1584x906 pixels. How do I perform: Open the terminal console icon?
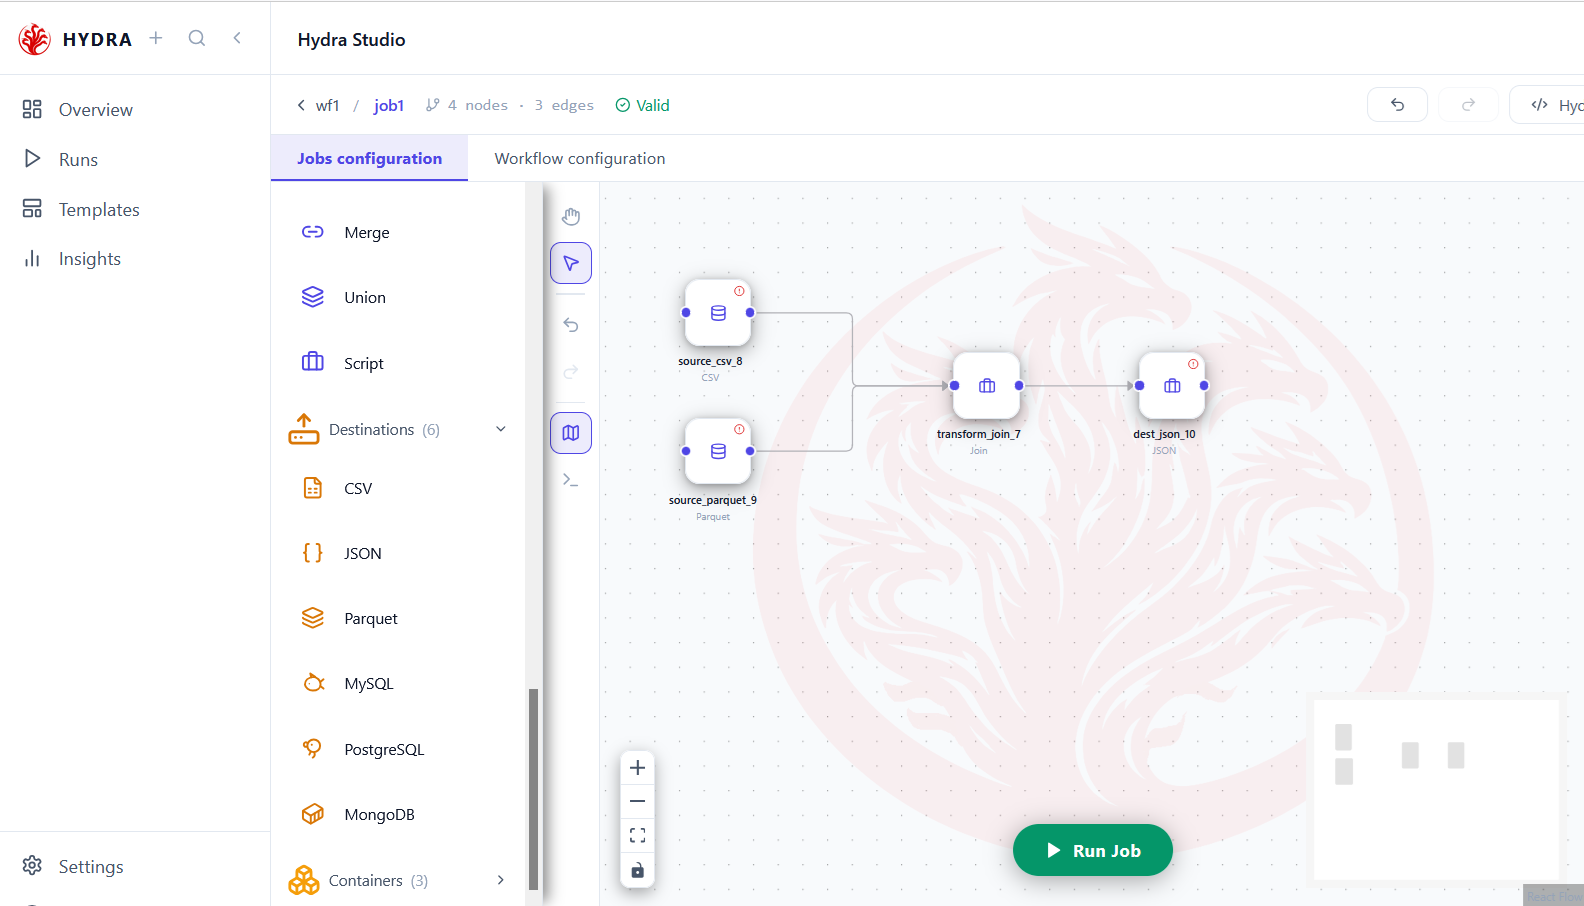click(571, 480)
